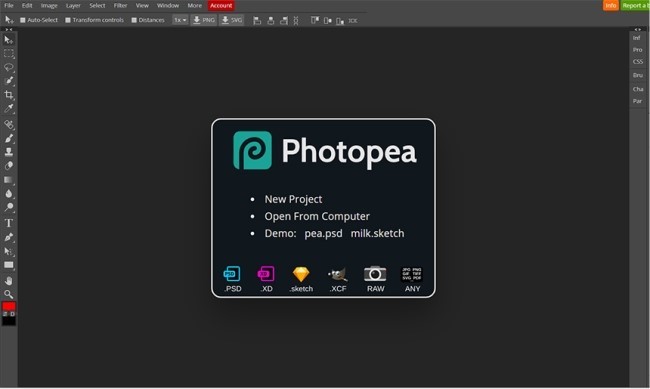This screenshot has width=650, height=389.
Task: Select the Magic Wand selection tool
Action: pyautogui.click(x=8, y=80)
